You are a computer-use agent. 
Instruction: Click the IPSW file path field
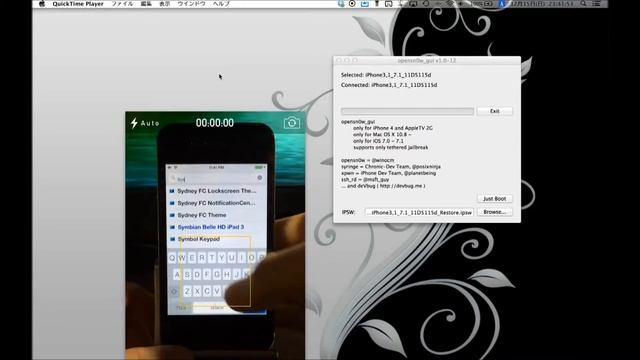click(419, 213)
